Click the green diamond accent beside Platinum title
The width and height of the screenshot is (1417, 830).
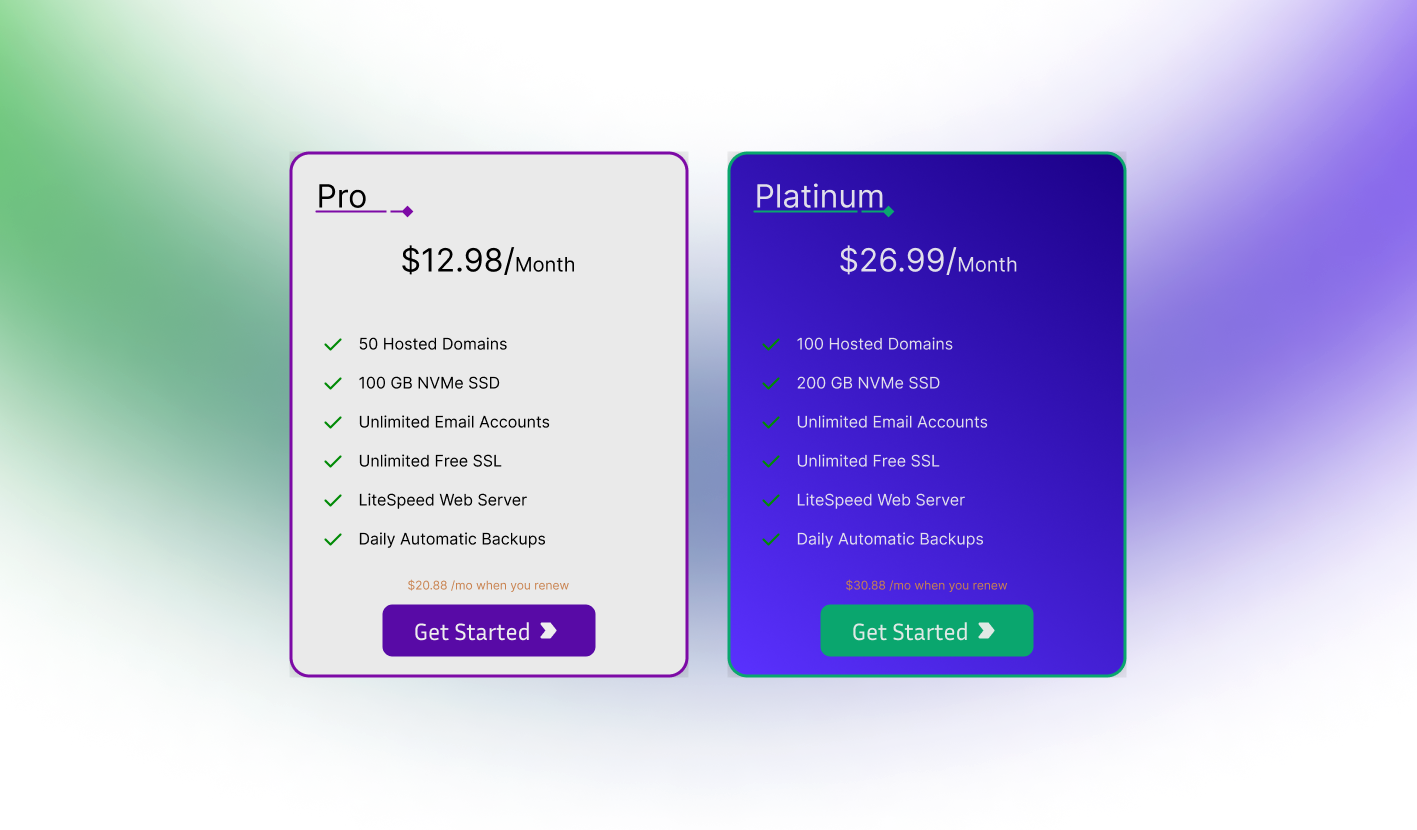pyautogui.click(x=888, y=211)
